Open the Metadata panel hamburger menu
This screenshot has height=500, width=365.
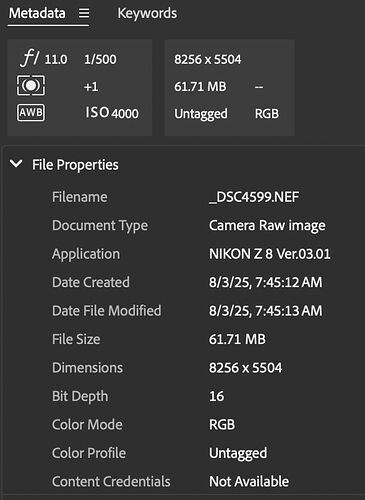click(x=84, y=13)
